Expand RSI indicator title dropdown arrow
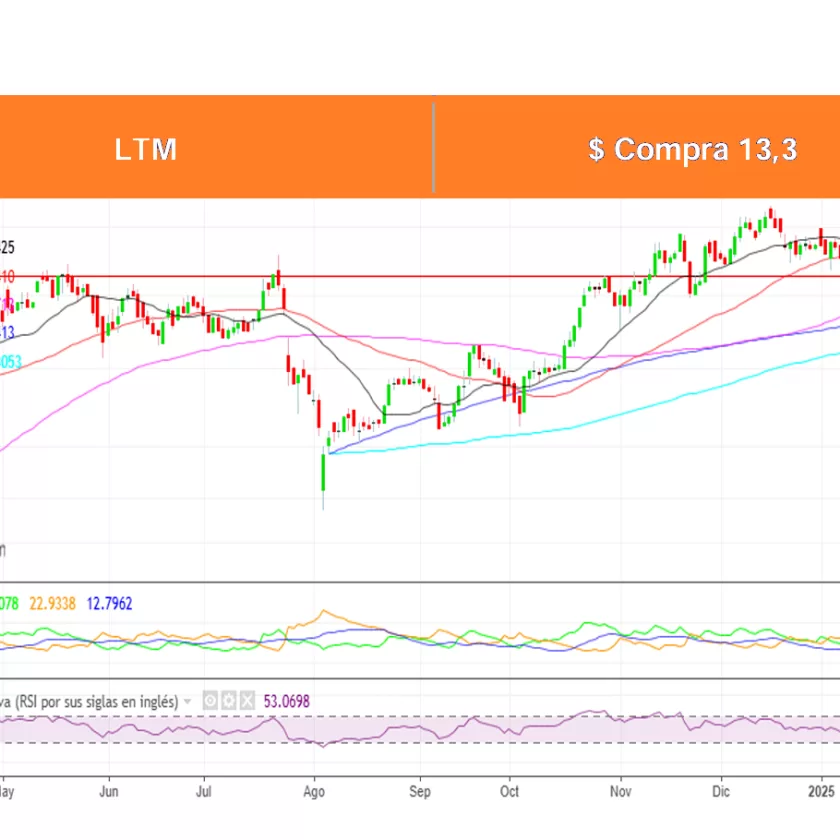 coord(187,701)
